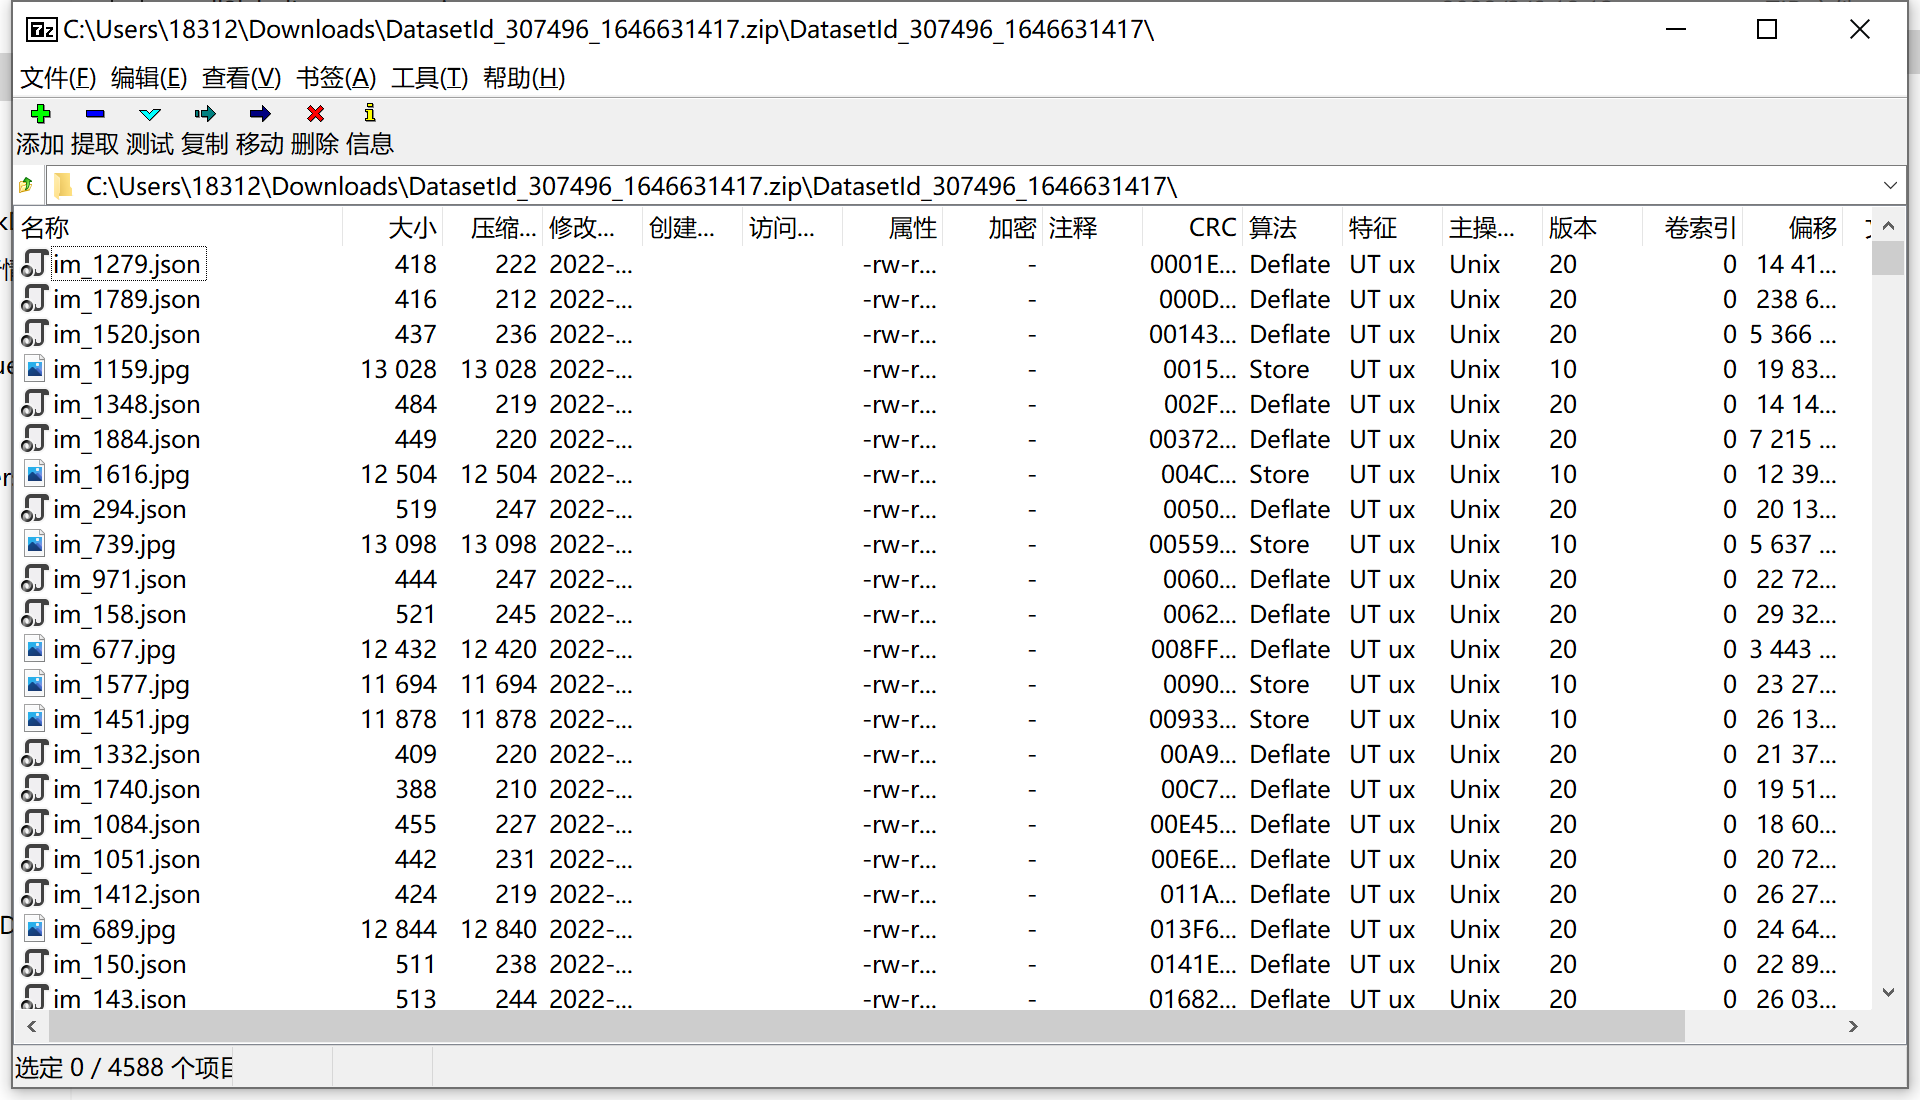Open the Tools (工具) menu
Screen dimensions: 1920x1100
pos(429,78)
